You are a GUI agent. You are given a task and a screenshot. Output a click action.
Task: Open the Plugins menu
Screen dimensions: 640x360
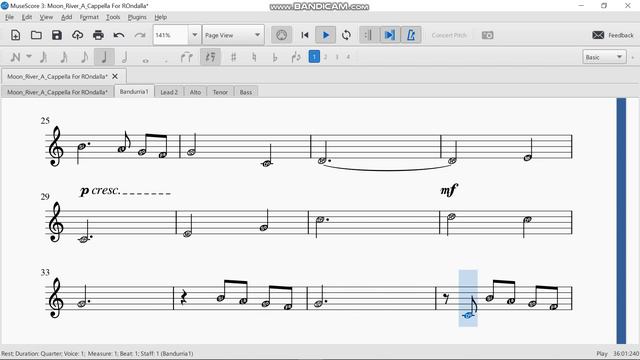137,17
